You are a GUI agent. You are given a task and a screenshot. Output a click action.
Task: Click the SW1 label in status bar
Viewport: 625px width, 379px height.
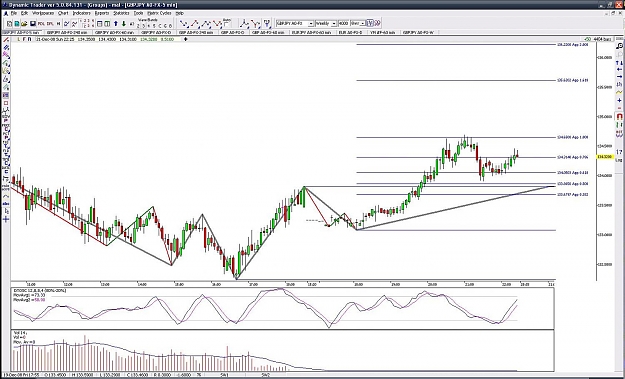coord(224,375)
